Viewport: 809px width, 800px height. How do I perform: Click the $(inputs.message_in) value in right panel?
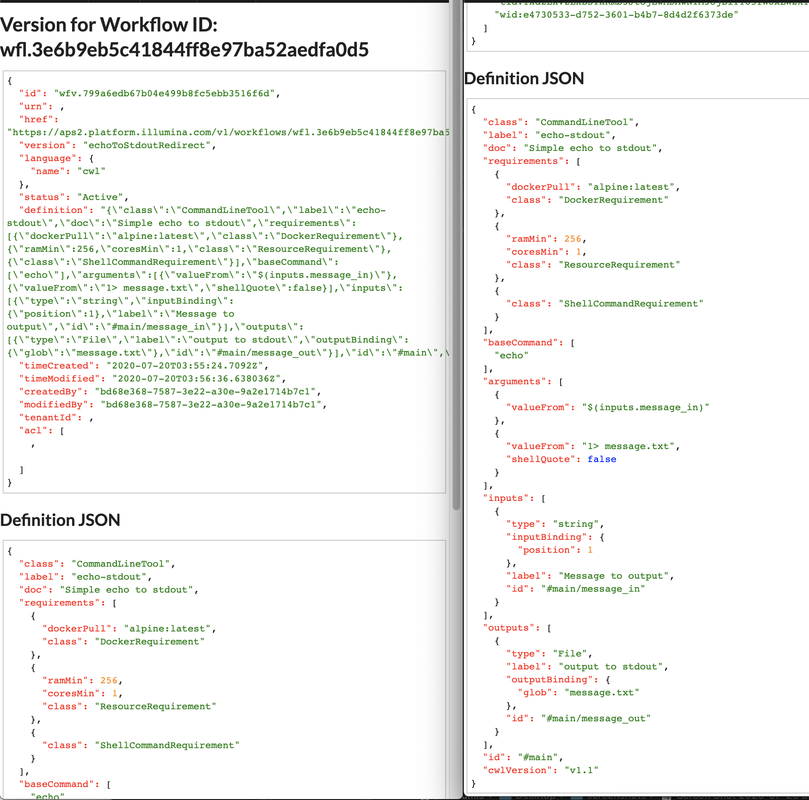point(645,407)
